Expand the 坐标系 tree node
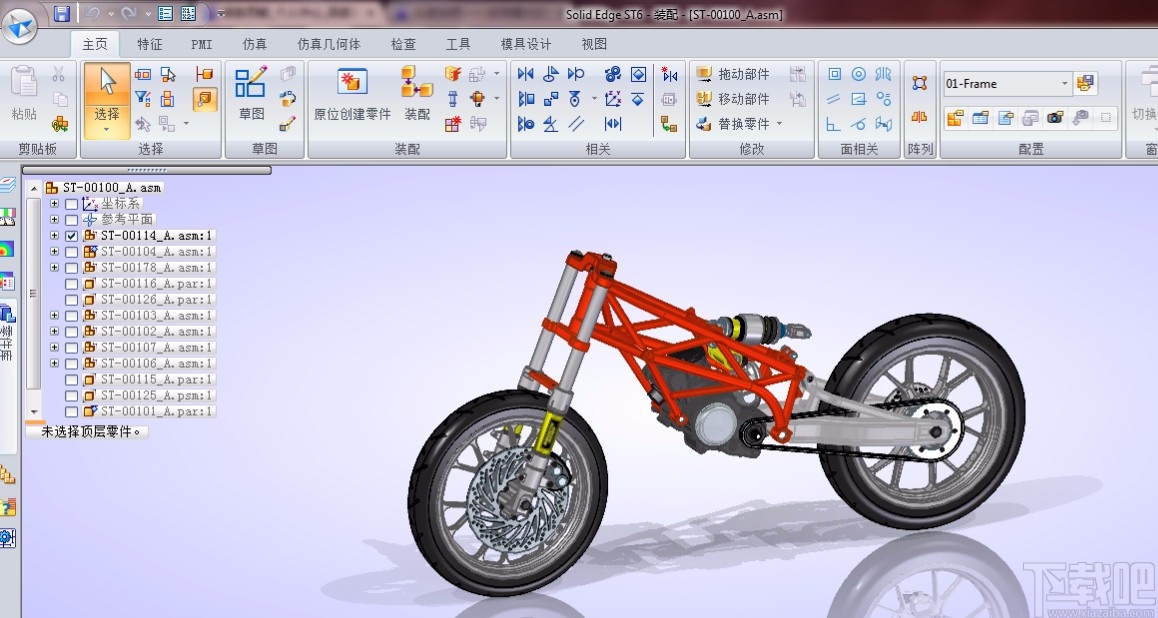1158x618 pixels. (55, 203)
